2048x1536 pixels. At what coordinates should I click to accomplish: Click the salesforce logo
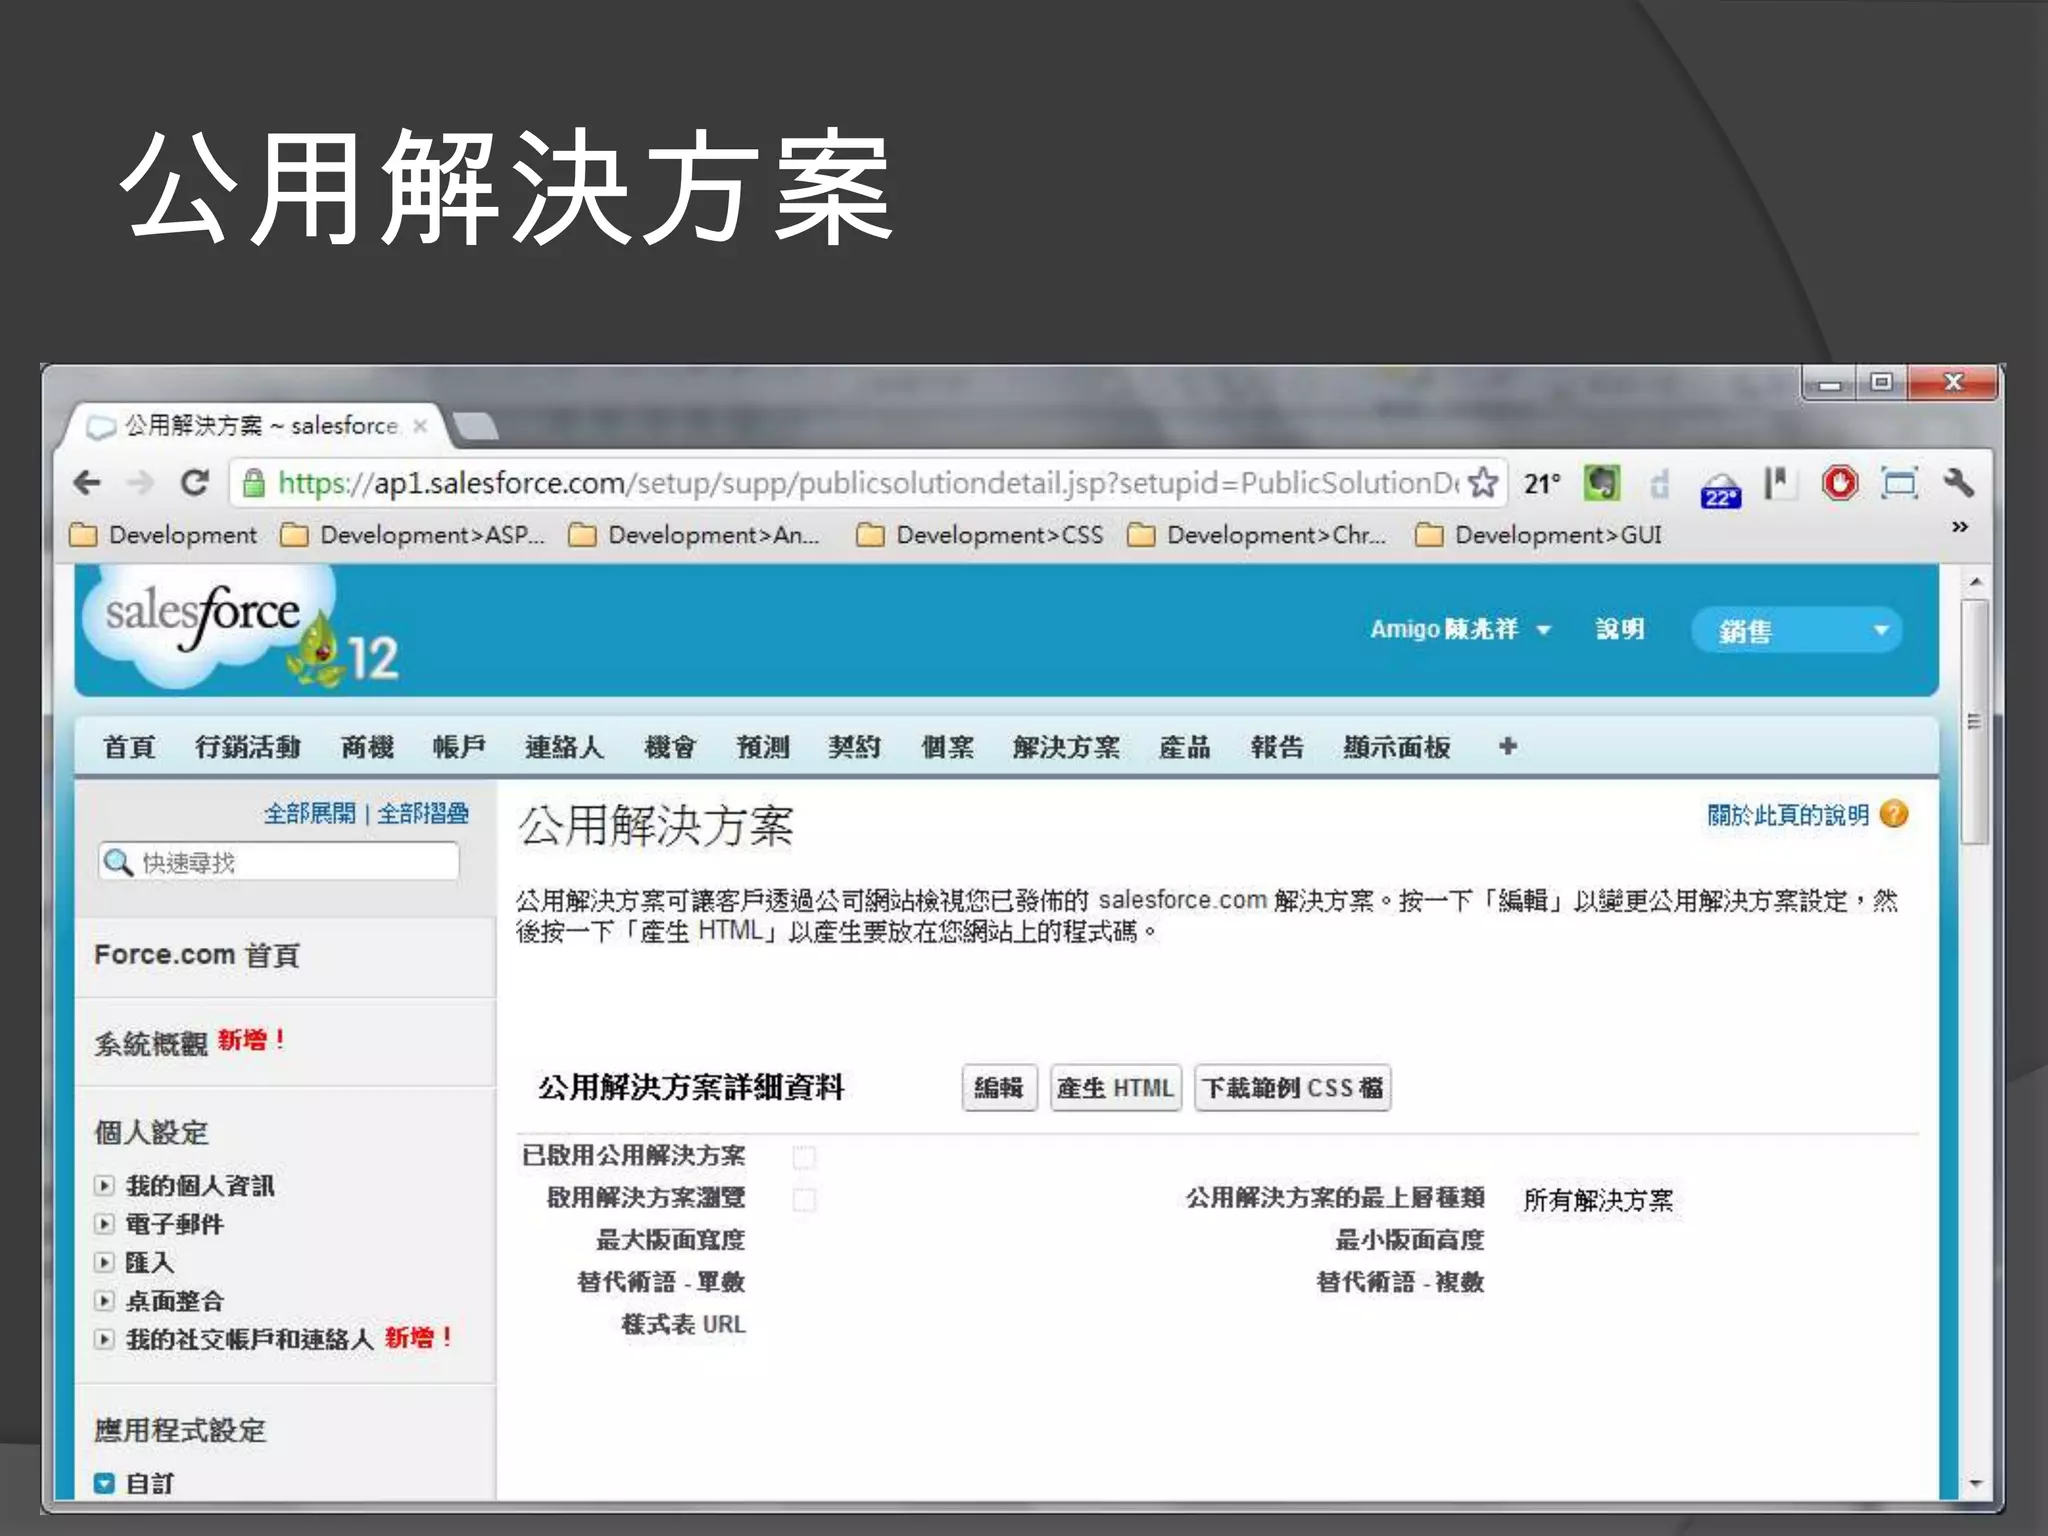coord(206,624)
